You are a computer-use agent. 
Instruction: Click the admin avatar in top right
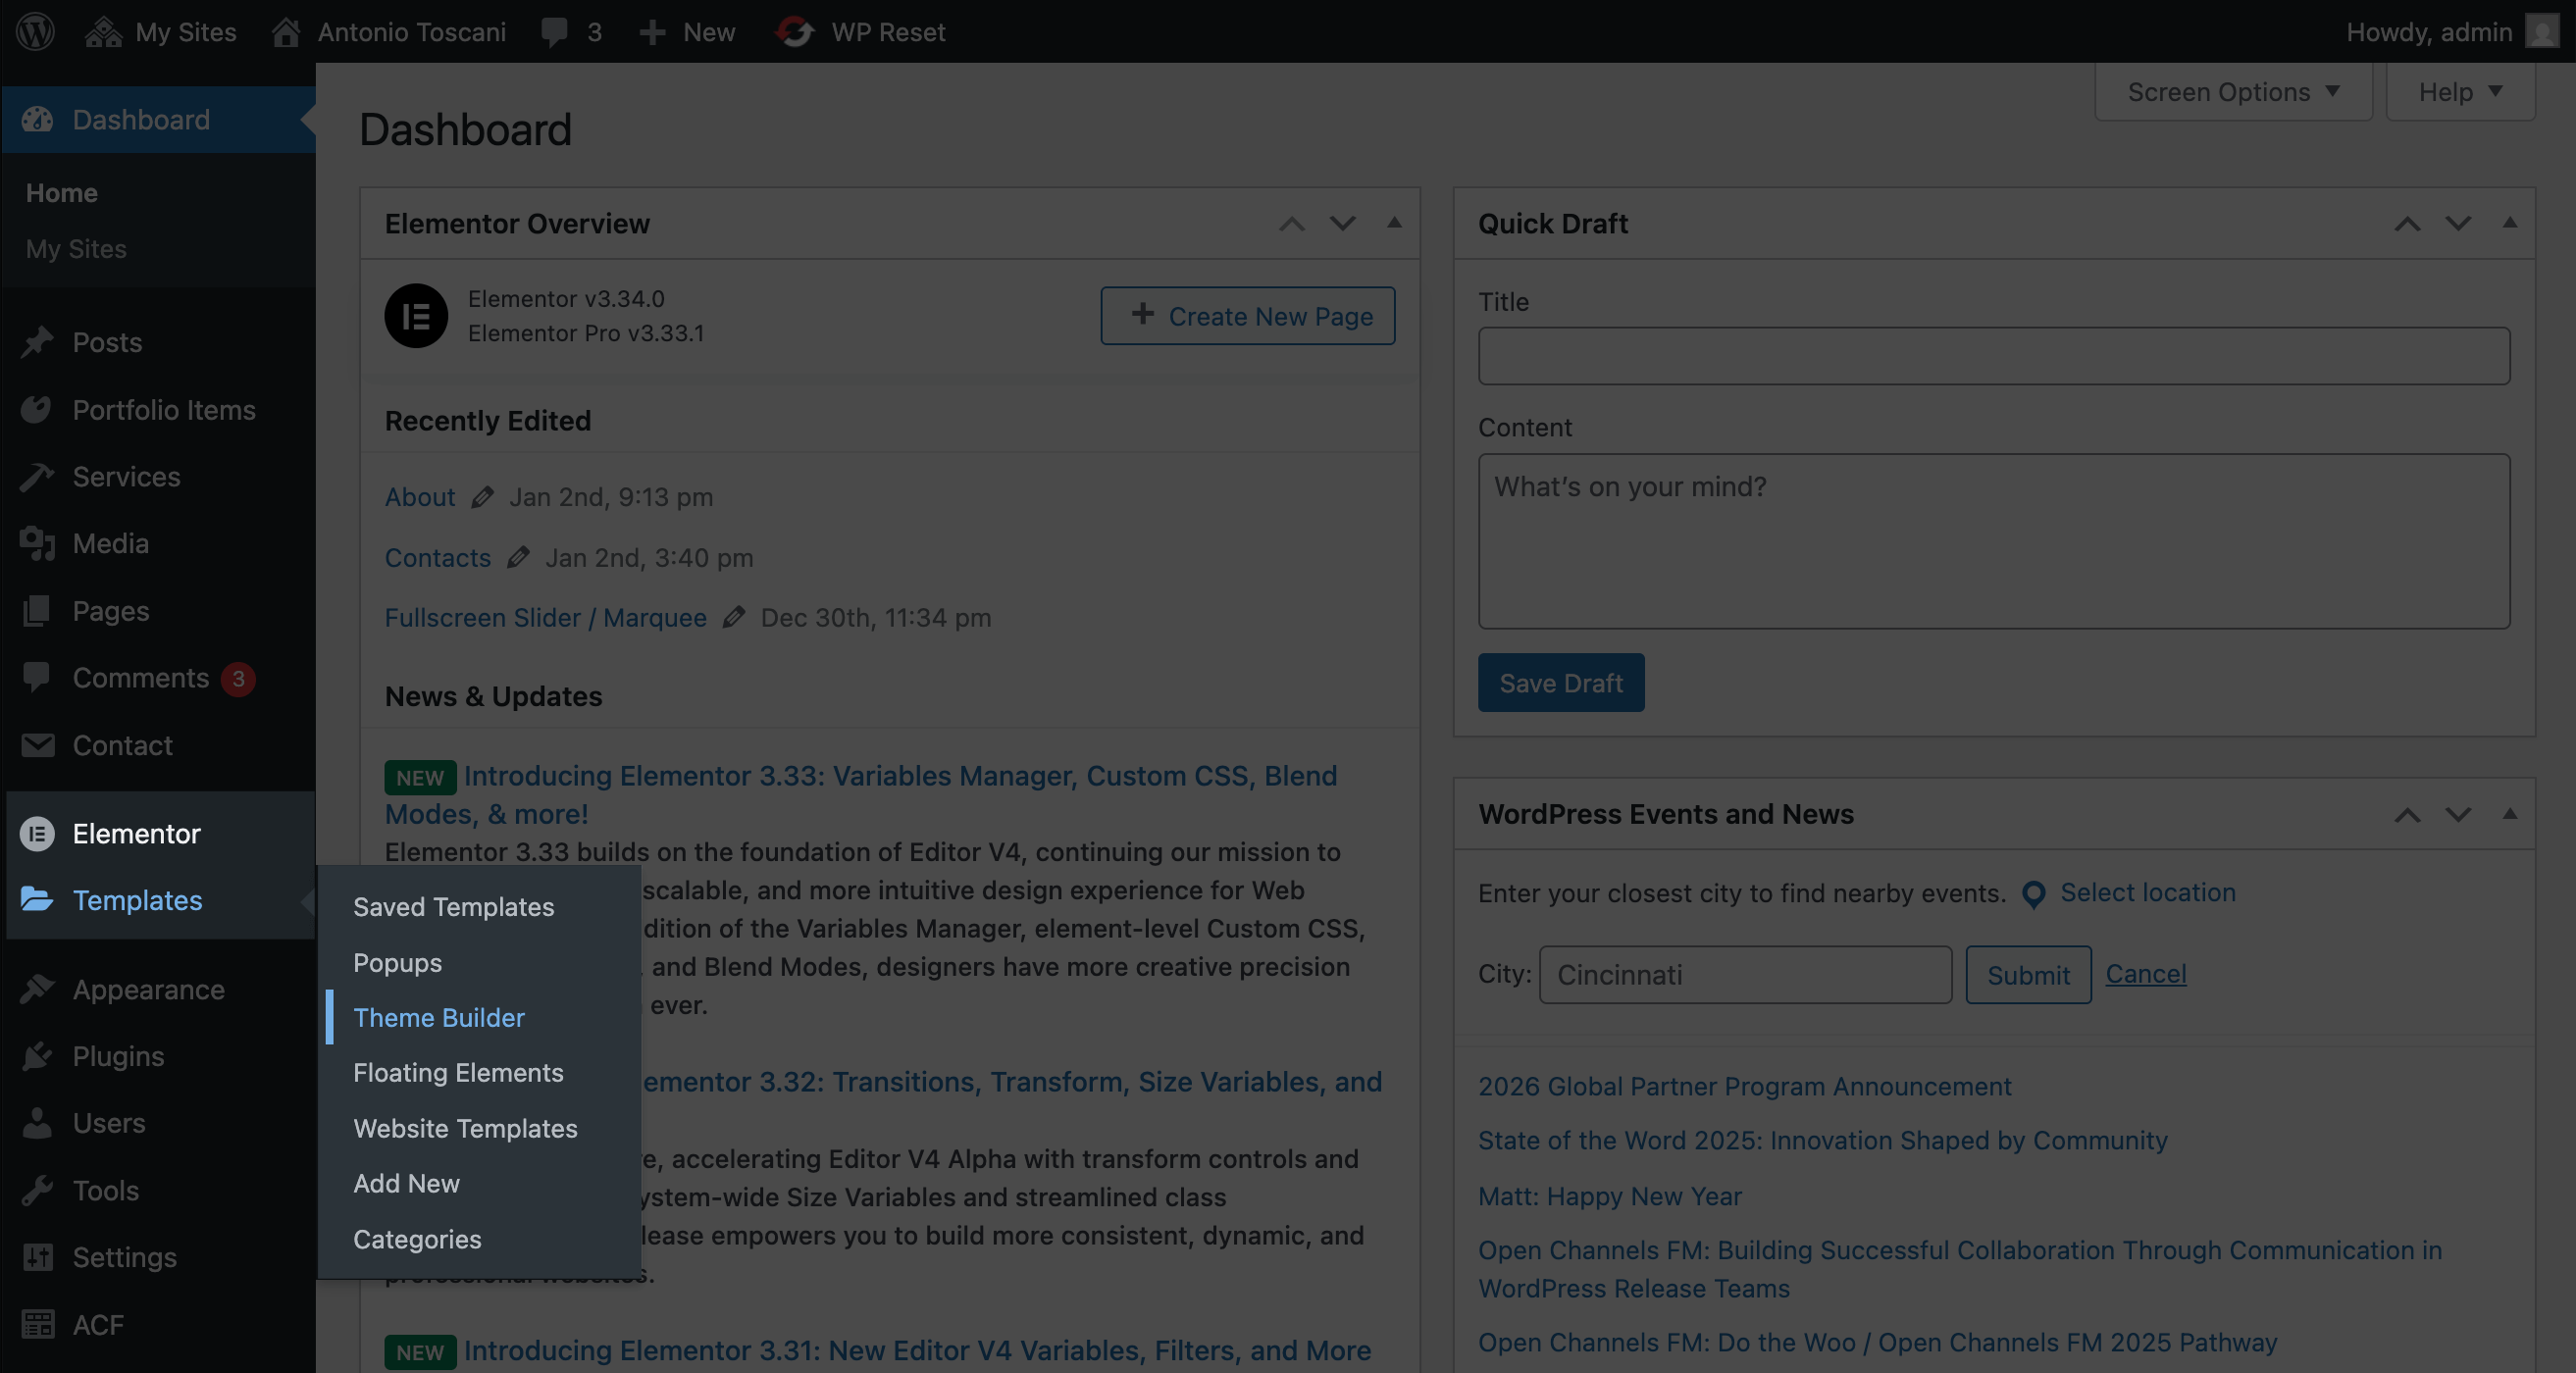pos(2541,31)
